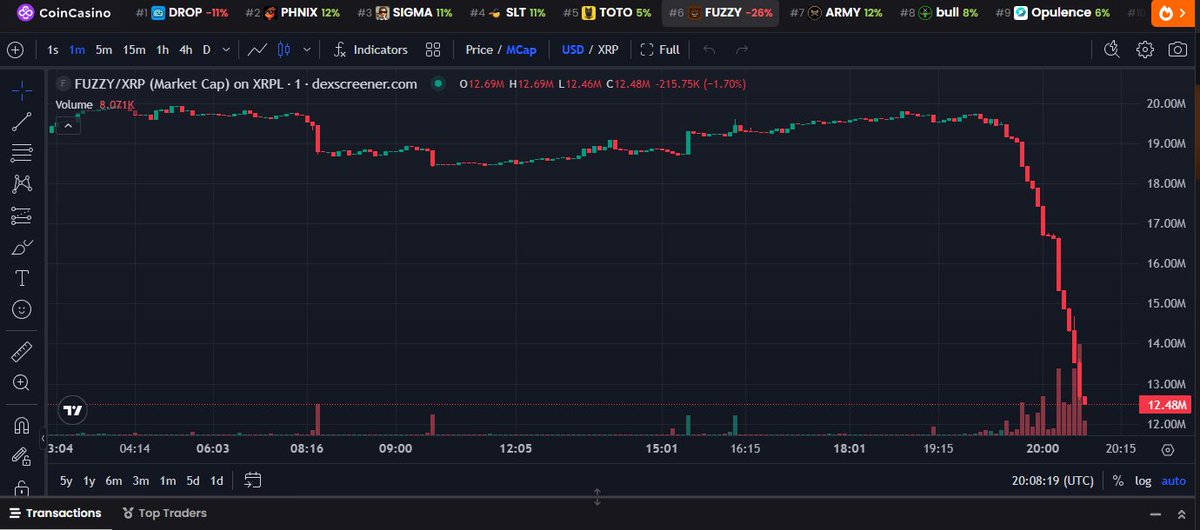The image size is (1200, 530).
Task: Add a symbol to compare
Action: coord(15,49)
